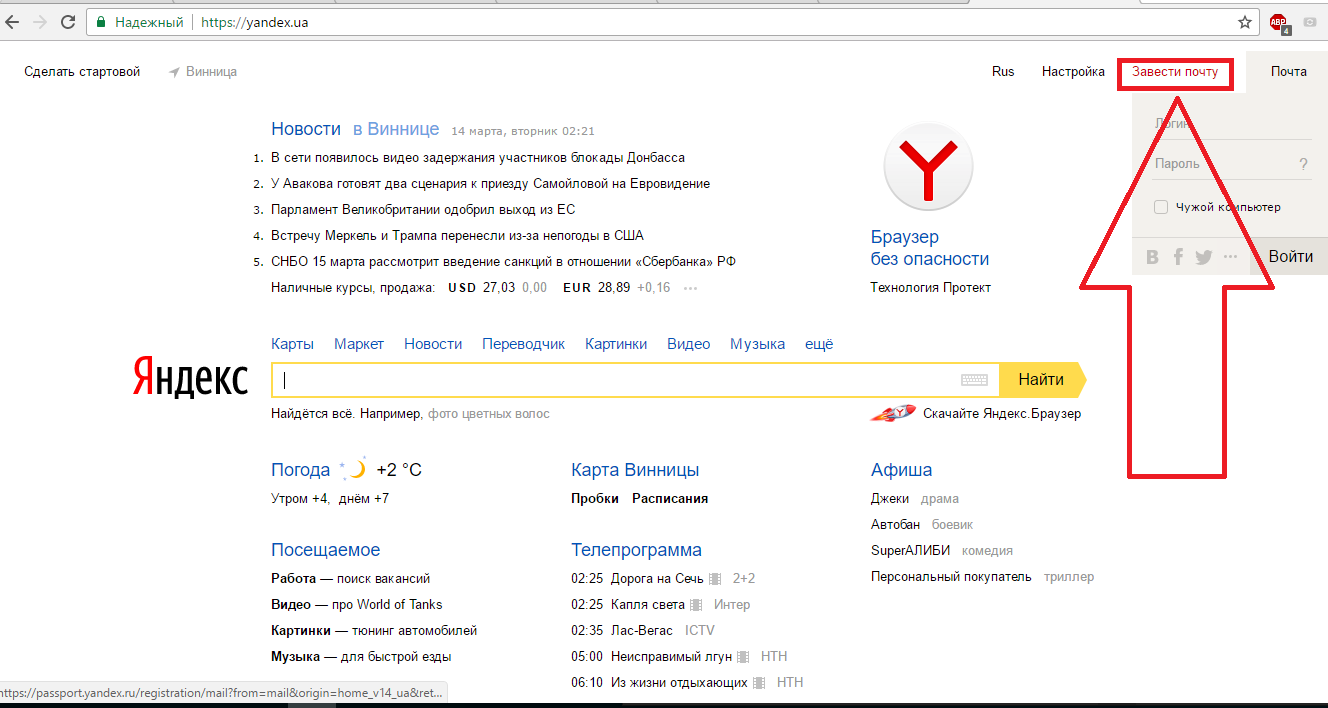Screen dimensions: 1328x708
Task: Click the grey extension icon right of ABP
Action: point(1310,22)
